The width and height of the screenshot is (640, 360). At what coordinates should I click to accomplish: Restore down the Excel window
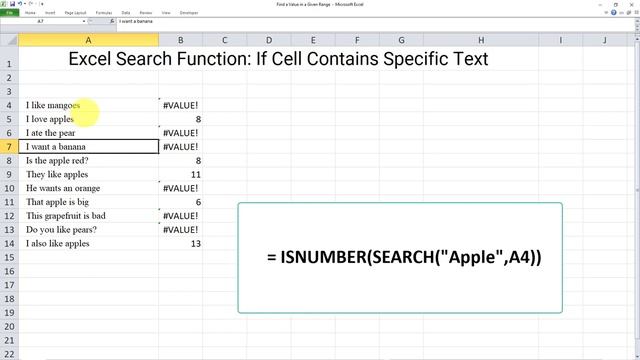[616, 4]
